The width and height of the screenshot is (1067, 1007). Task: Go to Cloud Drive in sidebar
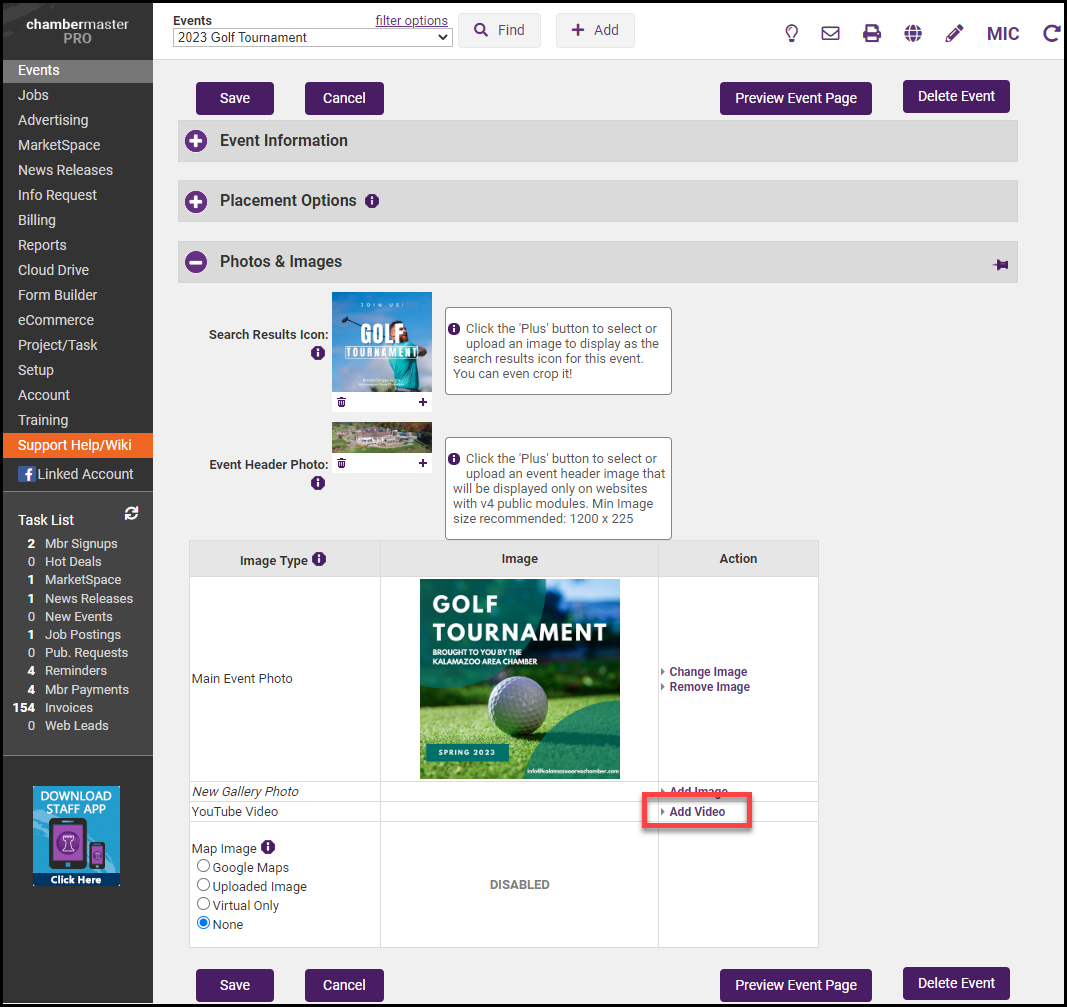[x=53, y=270]
